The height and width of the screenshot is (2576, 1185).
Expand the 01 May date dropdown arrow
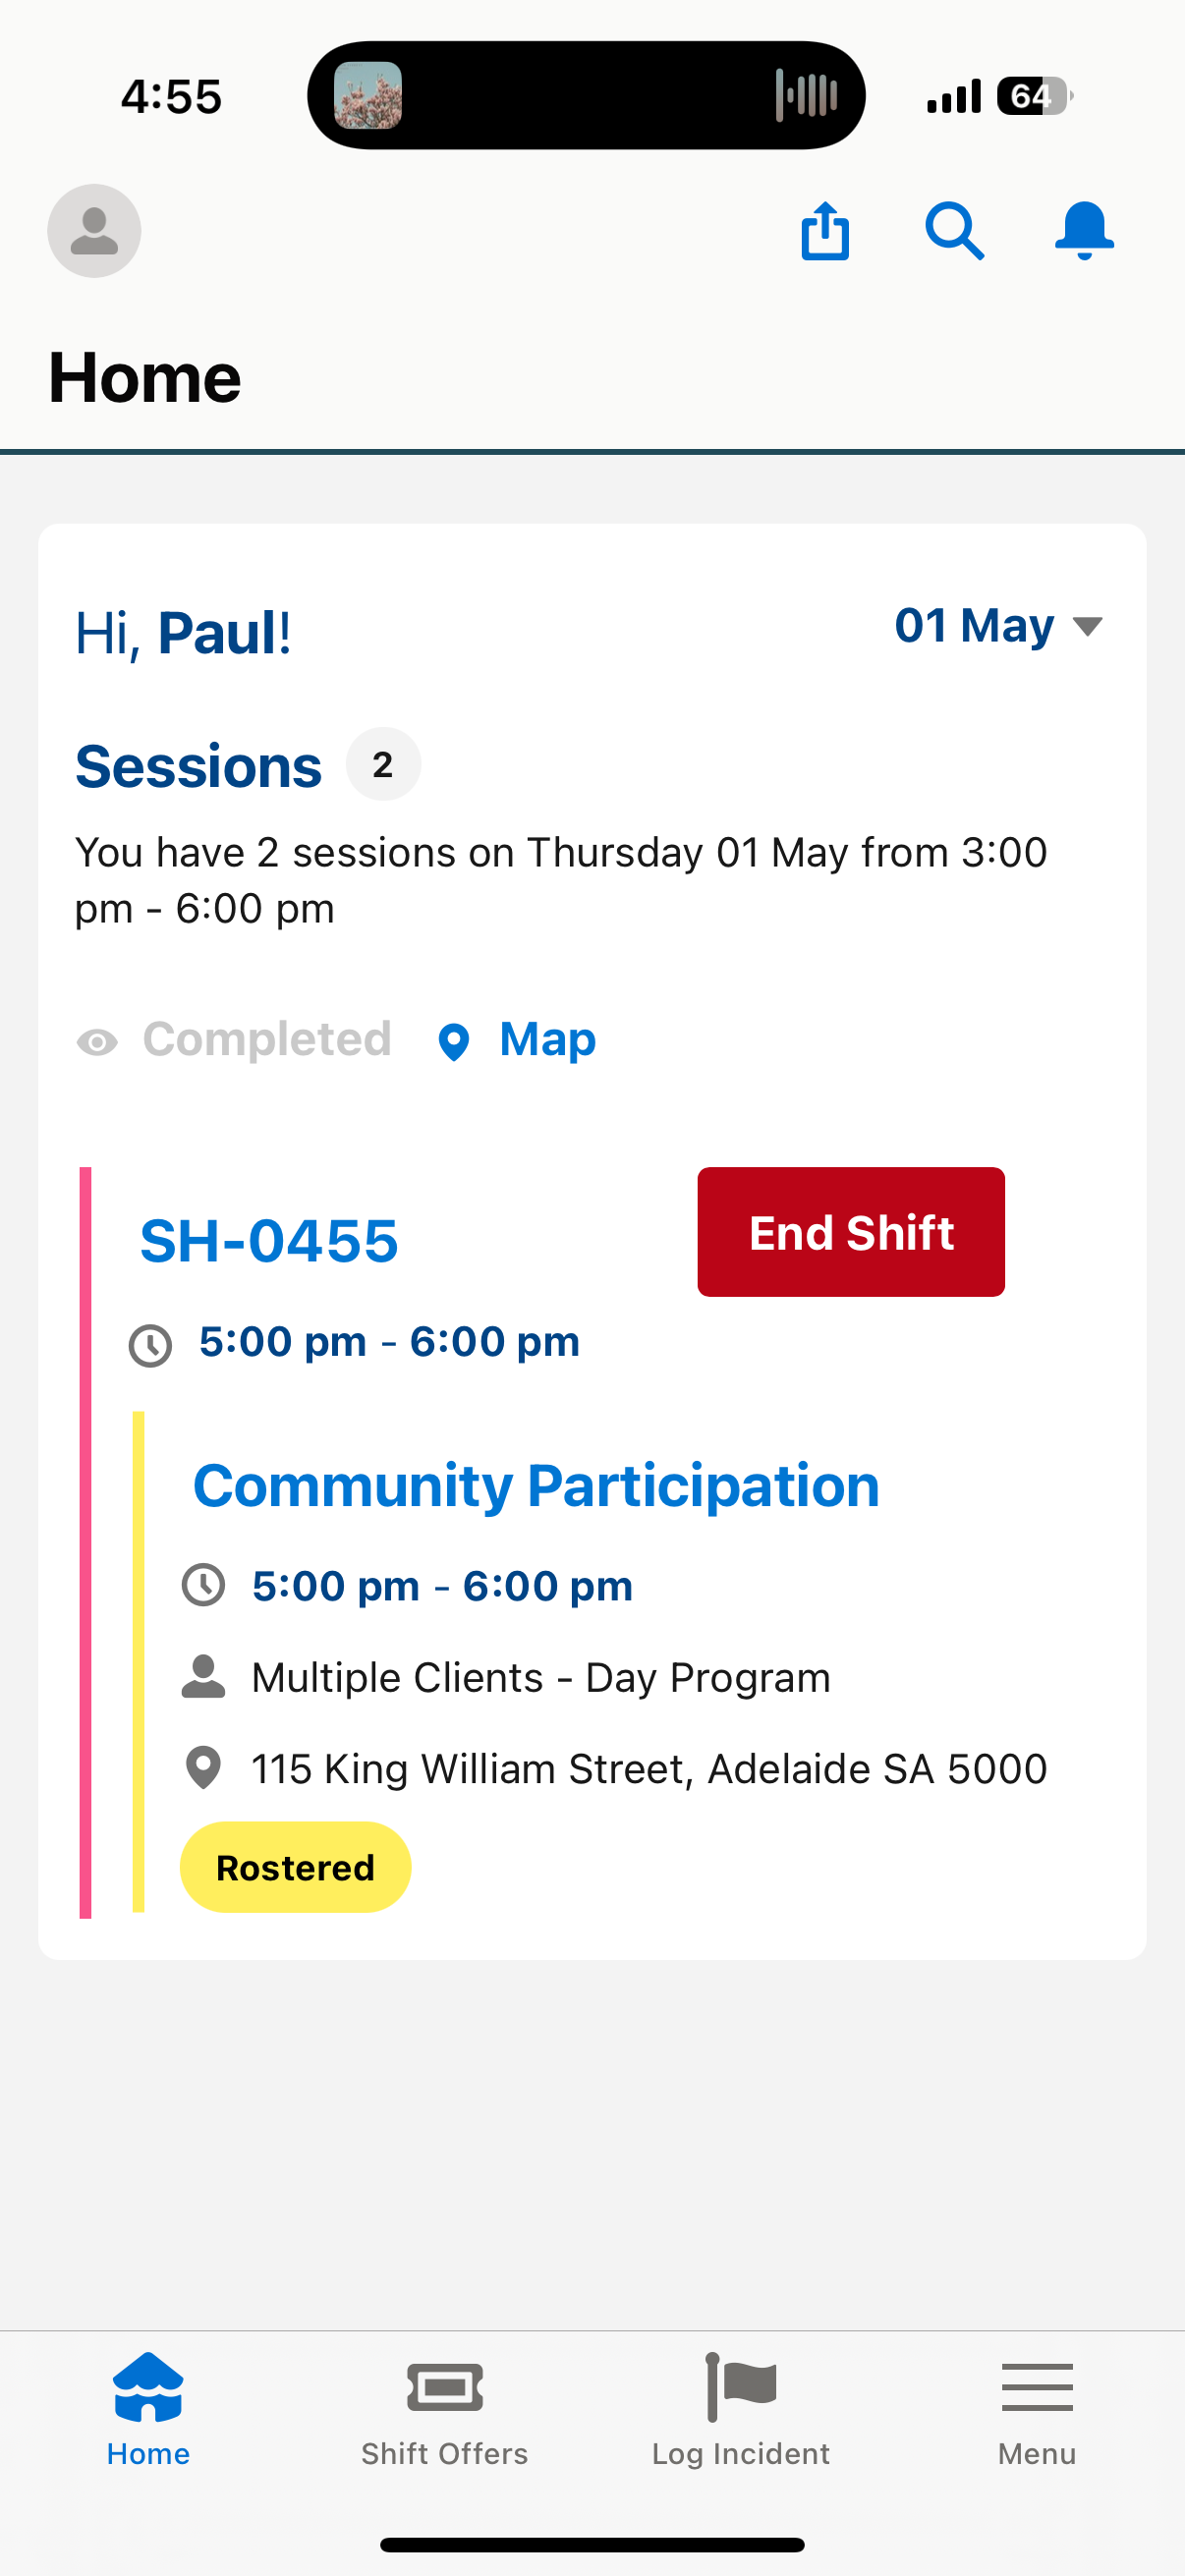pyautogui.click(x=1087, y=627)
